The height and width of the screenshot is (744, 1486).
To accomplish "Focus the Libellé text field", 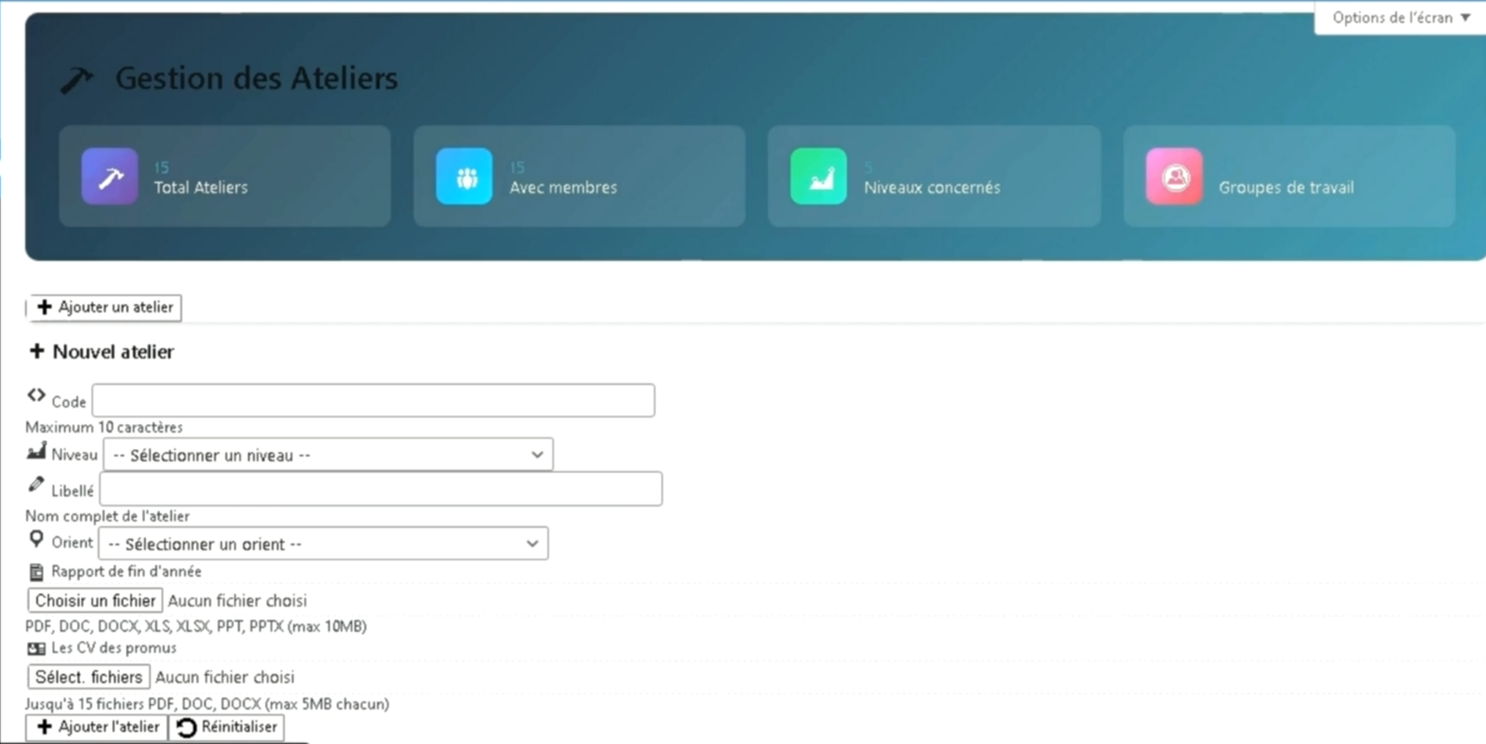I will tap(380, 489).
